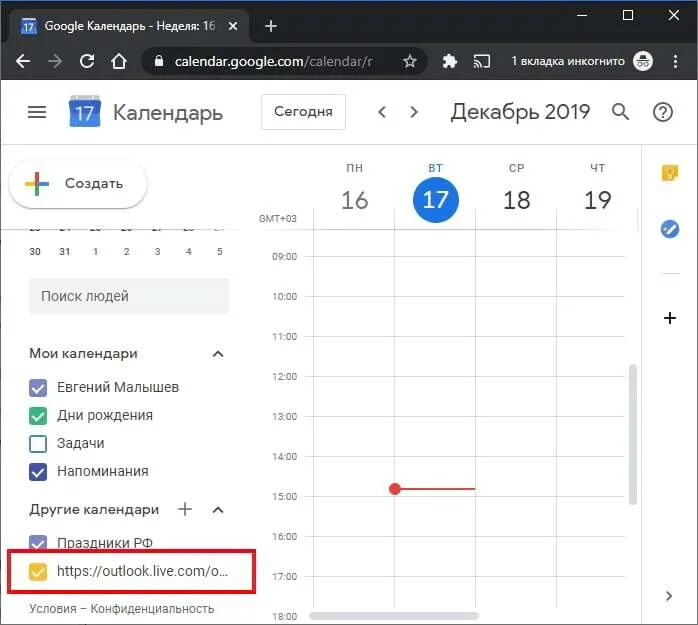Select 30 in the mini calendar

pos(35,252)
